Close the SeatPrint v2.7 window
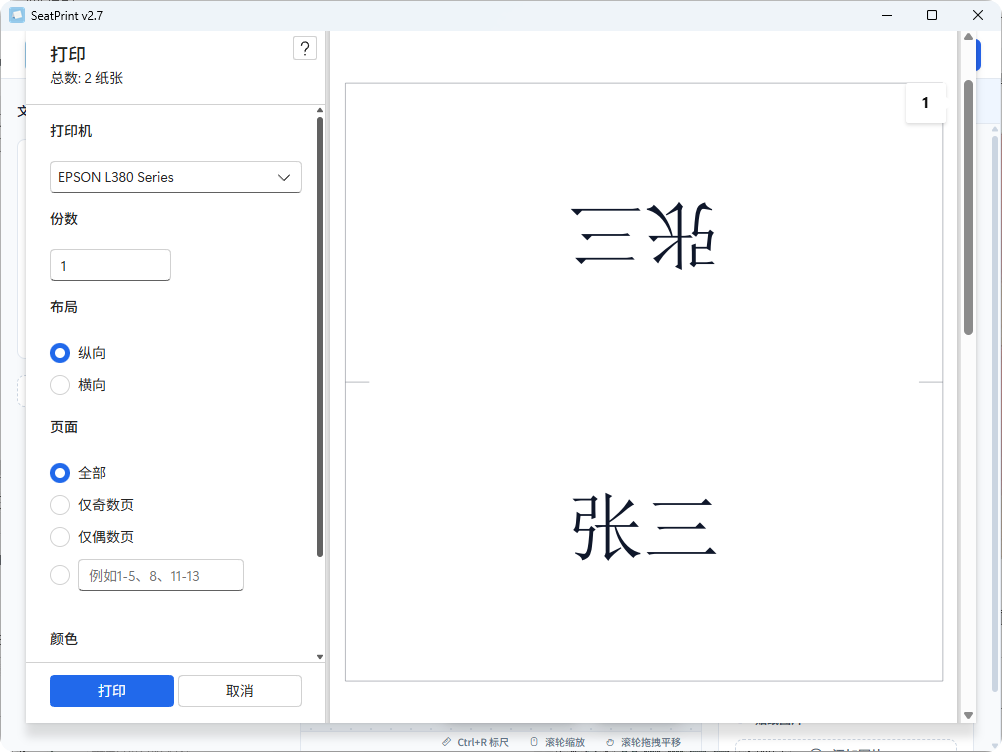Image resolution: width=1002 pixels, height=752 pixels. (978, 15)
